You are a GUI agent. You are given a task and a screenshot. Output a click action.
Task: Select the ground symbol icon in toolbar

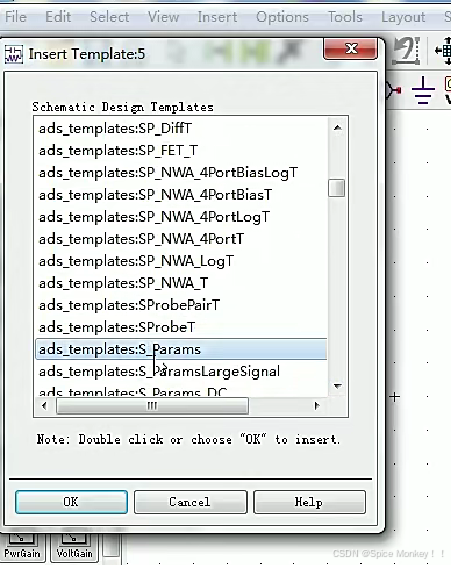coord(423,90)
